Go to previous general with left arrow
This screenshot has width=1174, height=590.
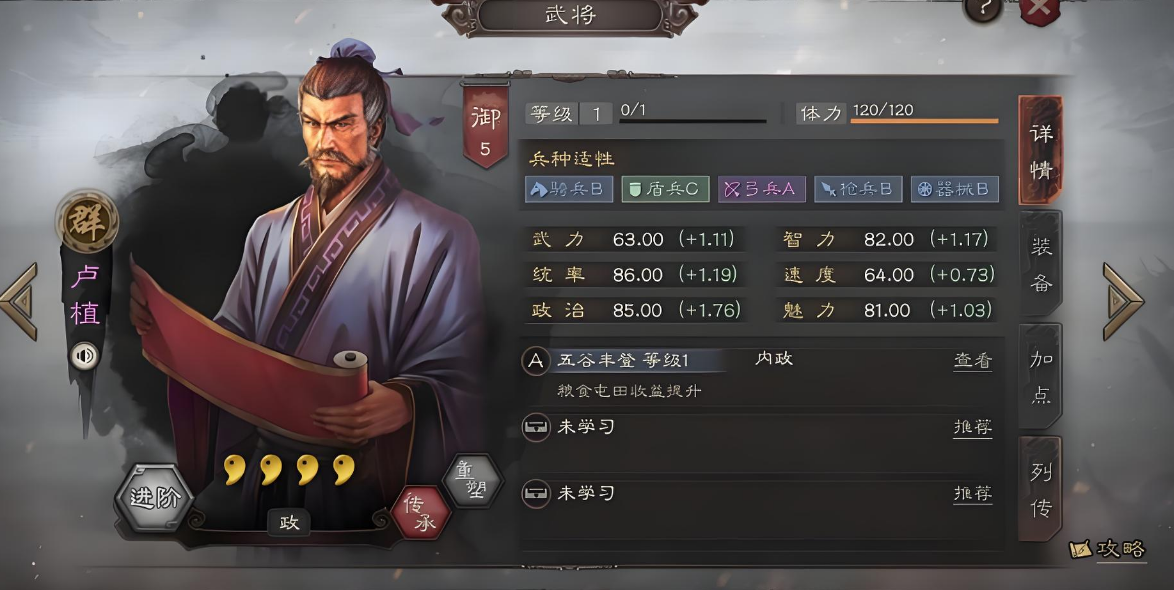tap(19, 301)
